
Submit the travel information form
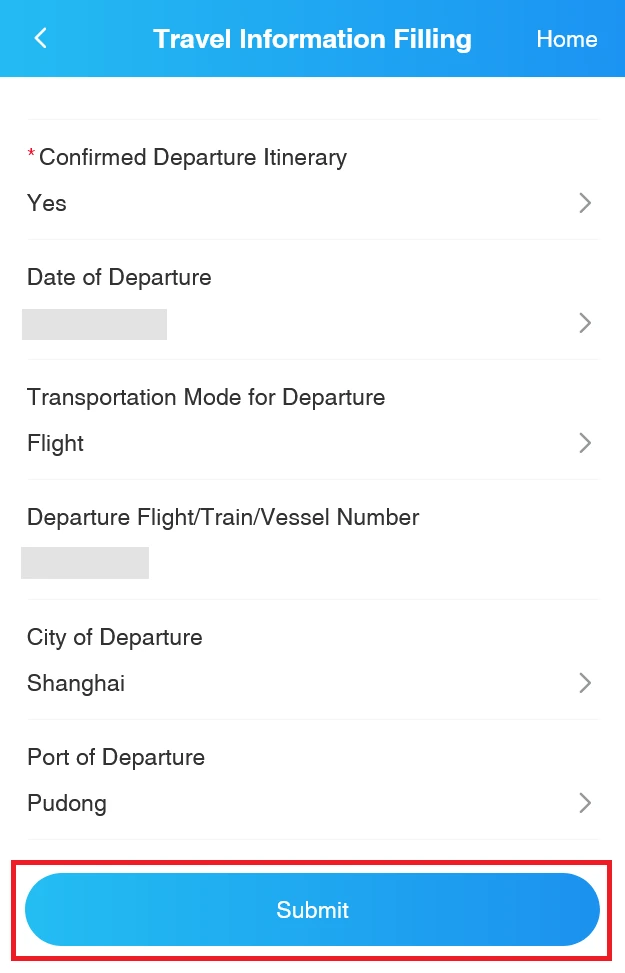312,910
